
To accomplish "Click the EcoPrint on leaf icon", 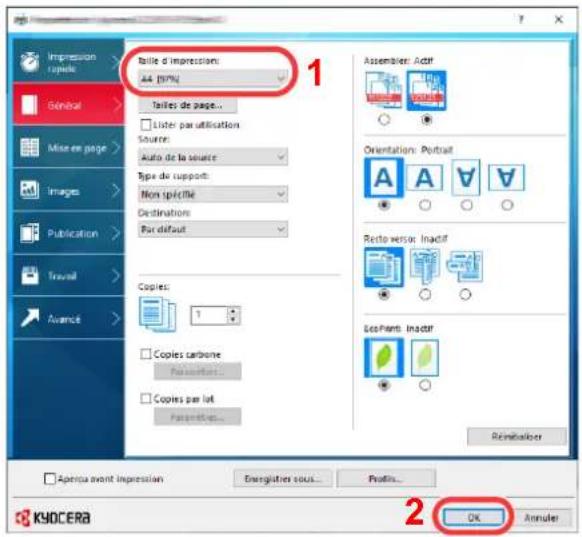I will 425,357.
